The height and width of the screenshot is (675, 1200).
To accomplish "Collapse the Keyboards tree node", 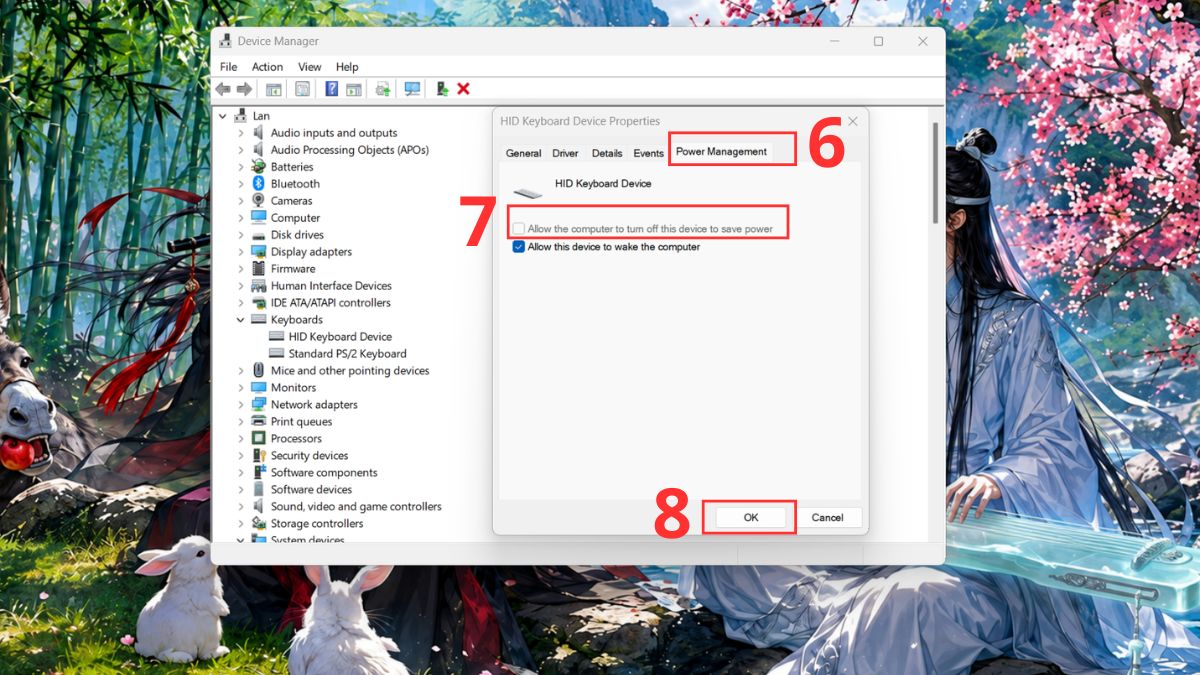I will [x=241, y=320].
